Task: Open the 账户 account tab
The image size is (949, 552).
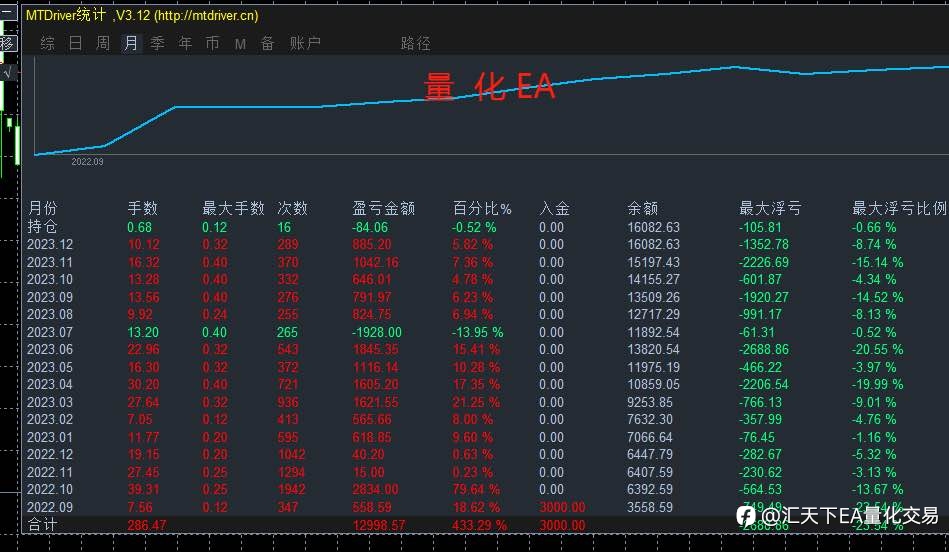Action: tap(305, 43)
